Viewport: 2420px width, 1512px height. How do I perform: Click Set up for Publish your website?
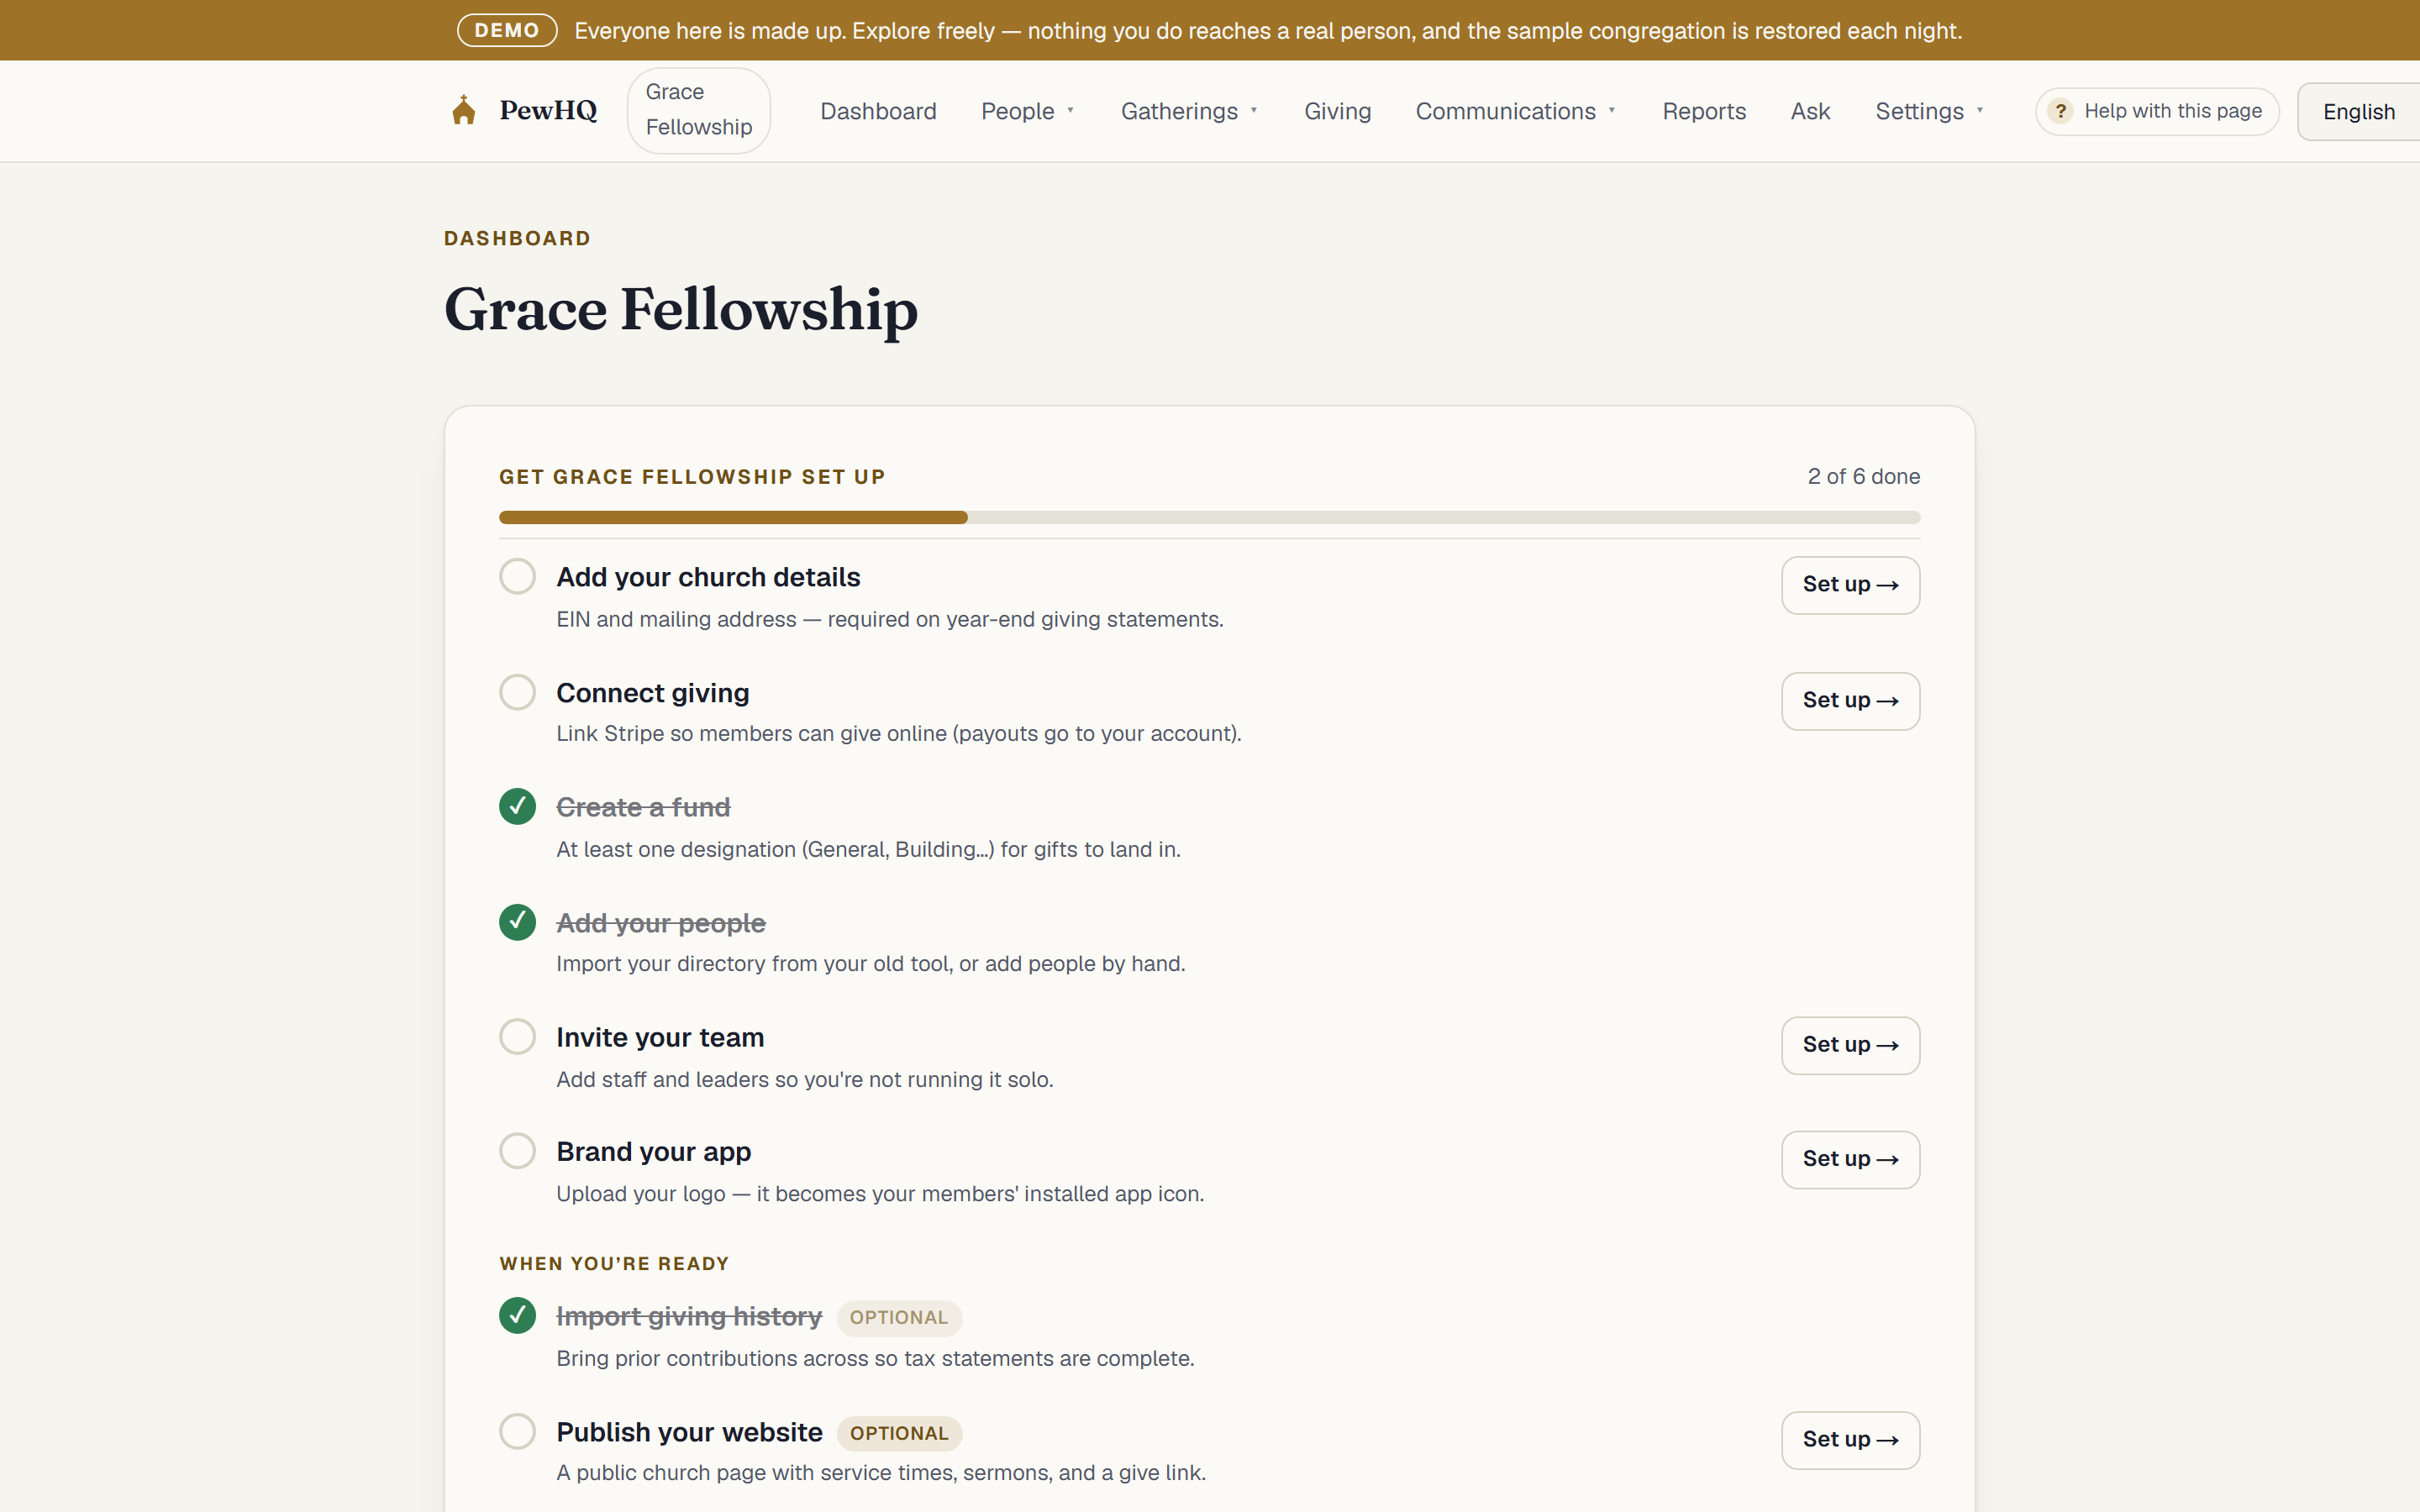pyautogui.click(x=1850, y=1440)
